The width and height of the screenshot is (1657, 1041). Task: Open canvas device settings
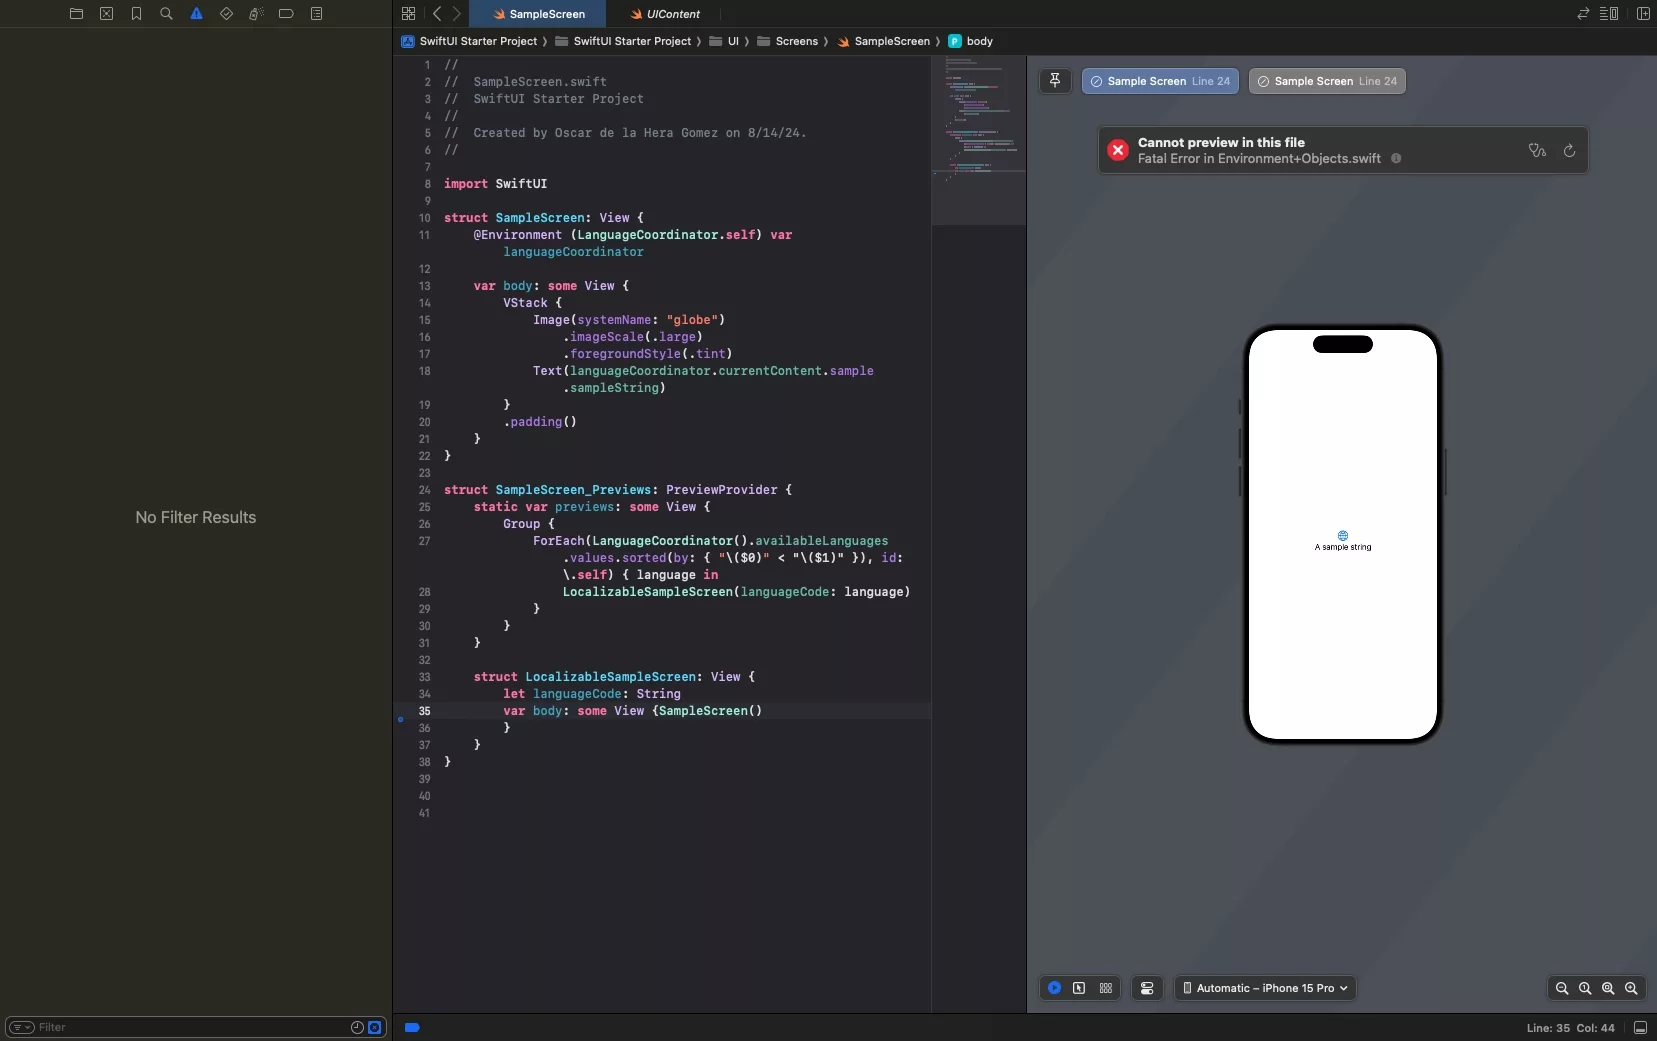click(1147, 988)
